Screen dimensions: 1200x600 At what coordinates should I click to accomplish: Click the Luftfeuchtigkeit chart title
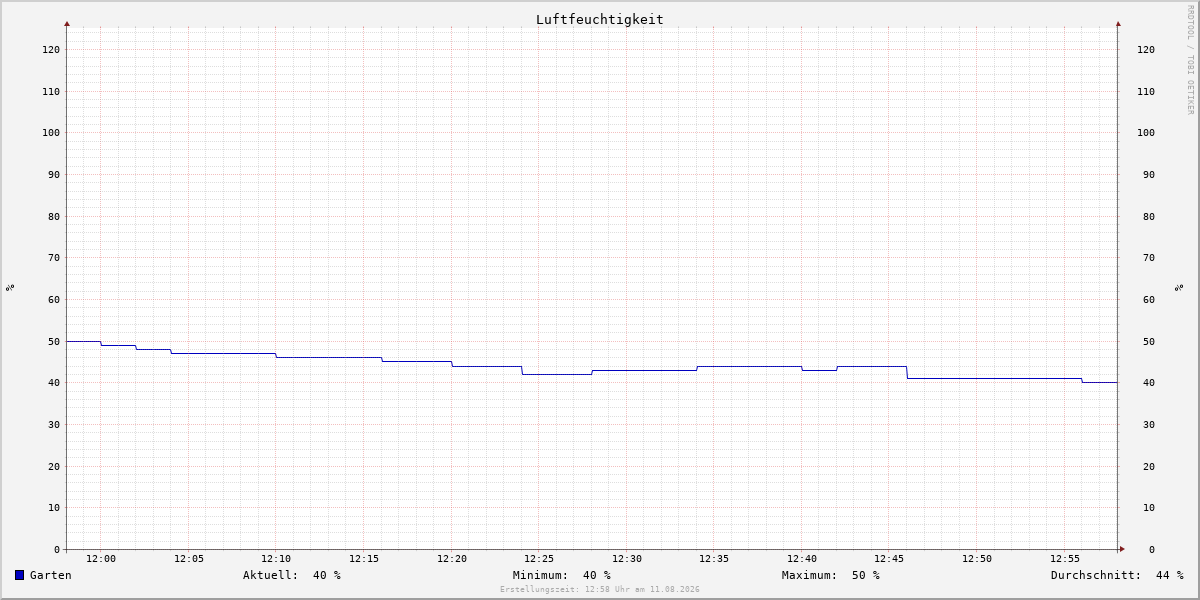click(x=599, y=19)
